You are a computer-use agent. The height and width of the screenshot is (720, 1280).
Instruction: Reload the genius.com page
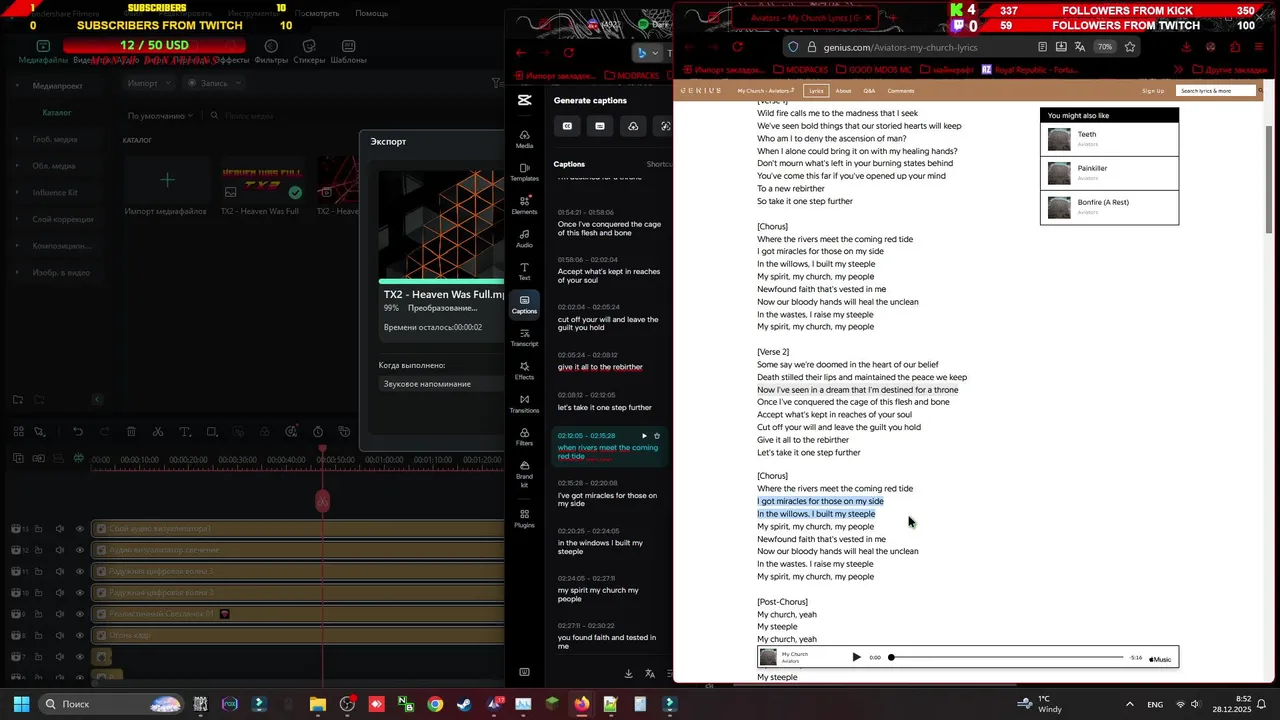coord(737,47)
